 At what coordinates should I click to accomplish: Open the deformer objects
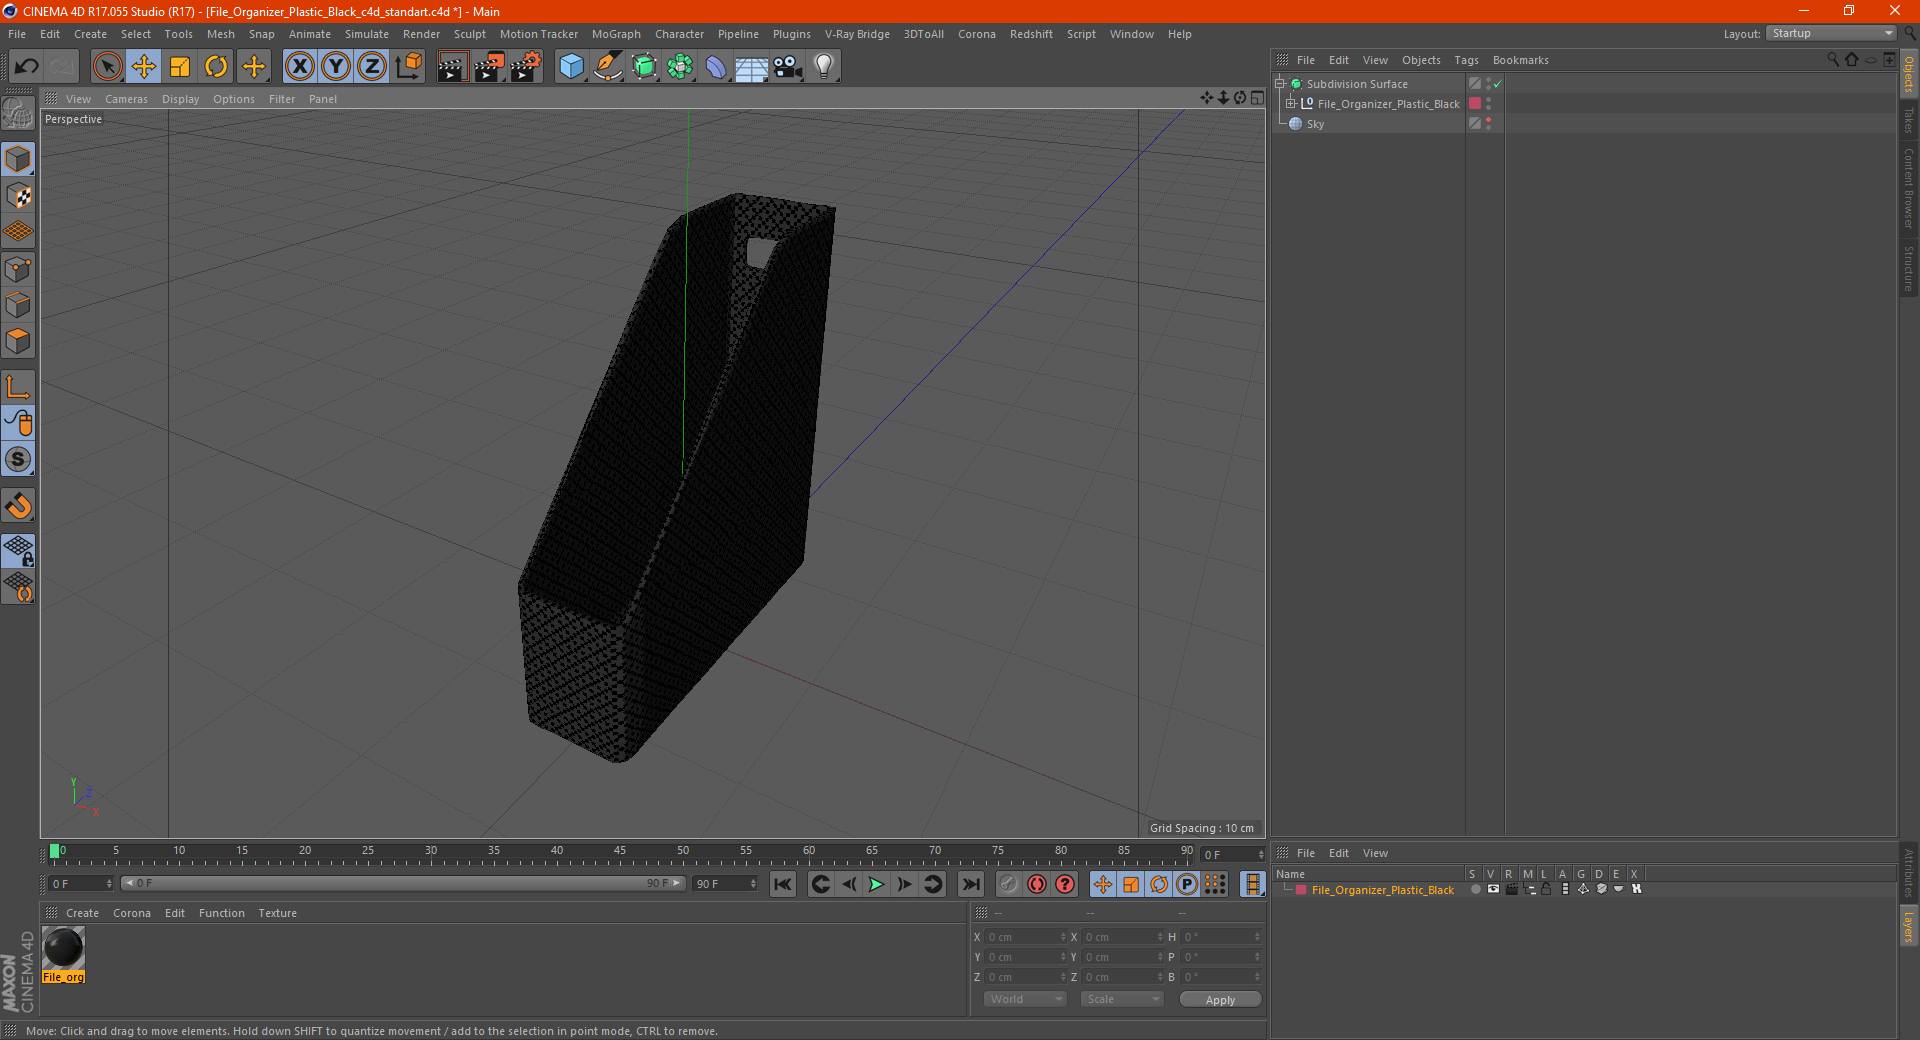pyautogui.click(x=716, y=67)
